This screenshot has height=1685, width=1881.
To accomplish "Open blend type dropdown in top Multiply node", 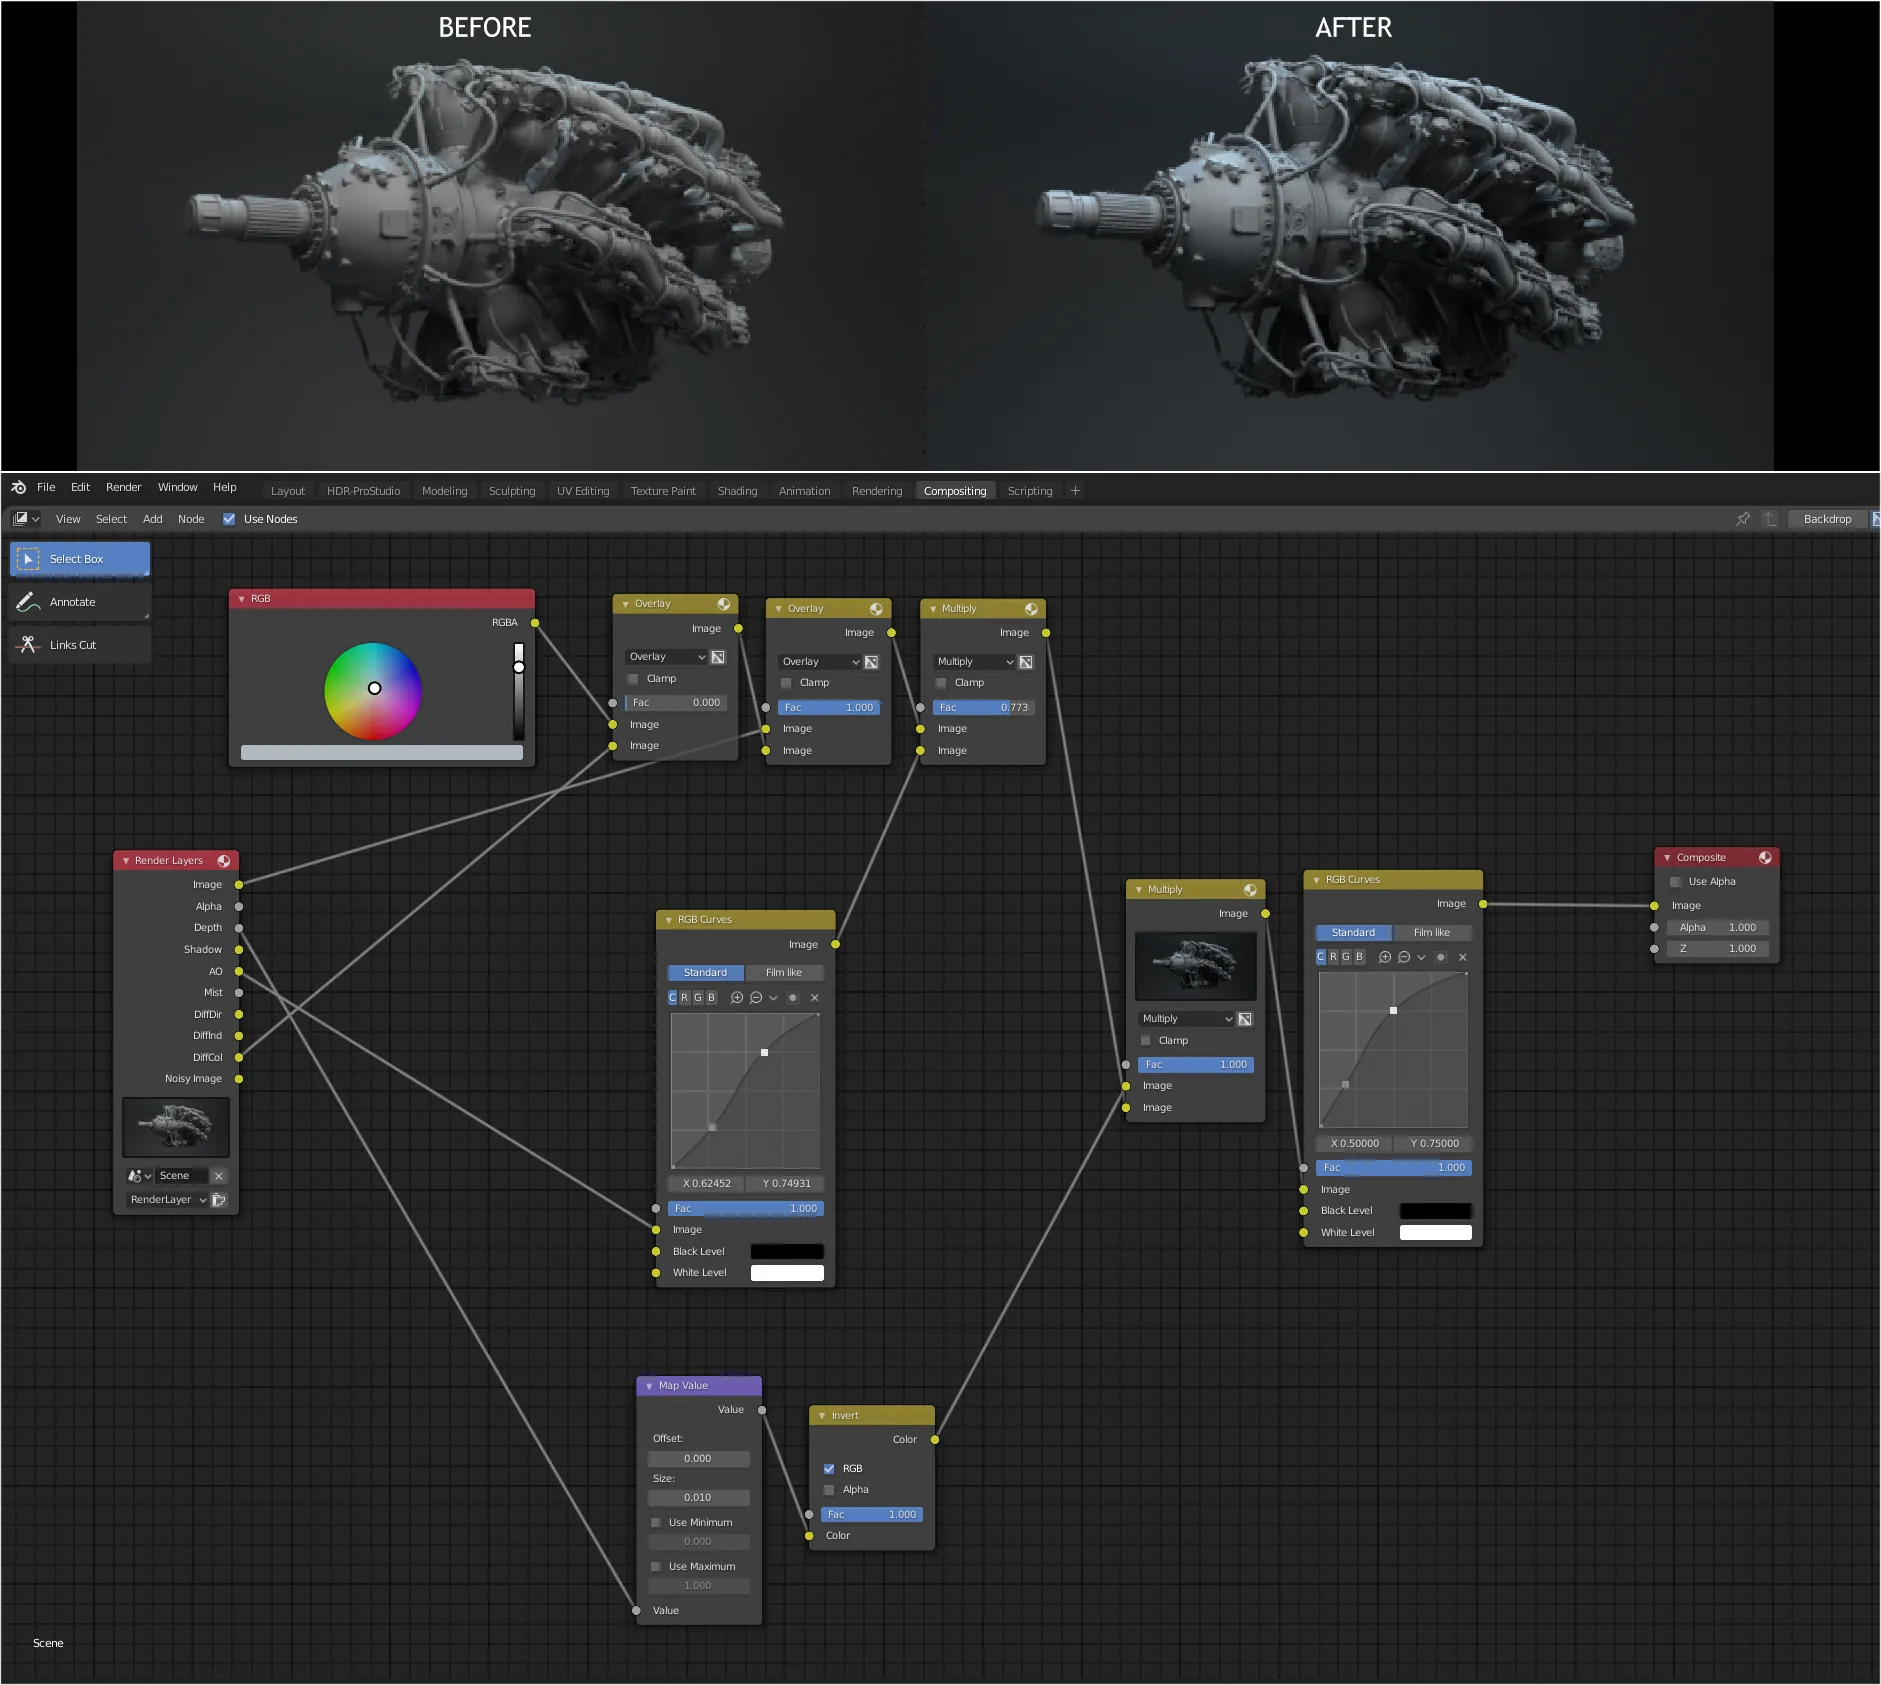I will (975, 662).
